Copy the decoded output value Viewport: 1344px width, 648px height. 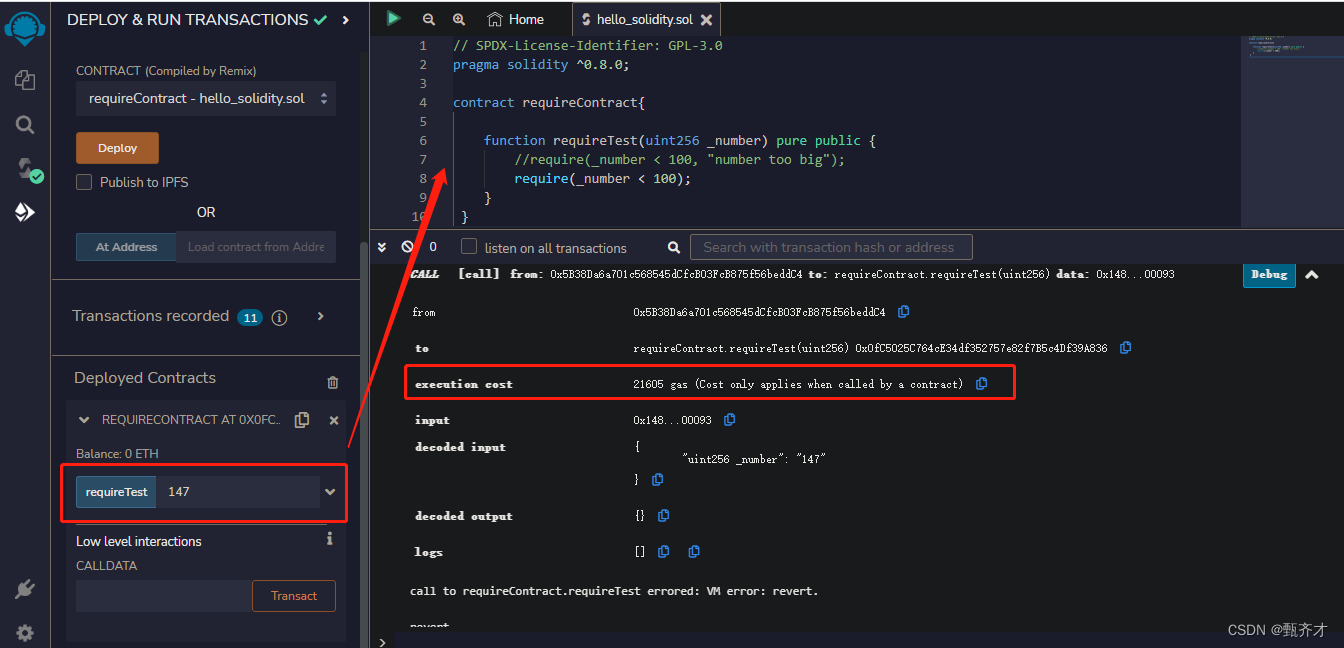663,516
